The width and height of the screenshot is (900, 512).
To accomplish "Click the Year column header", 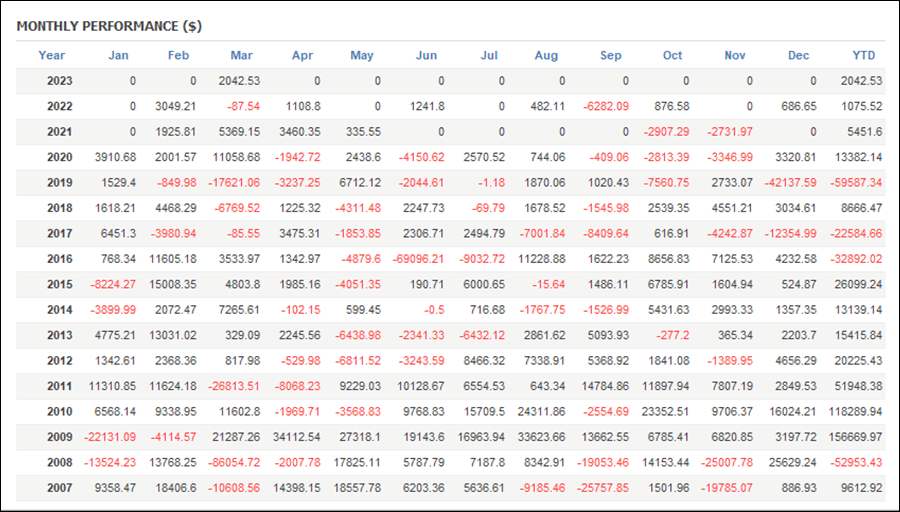I will coord(52,56).
